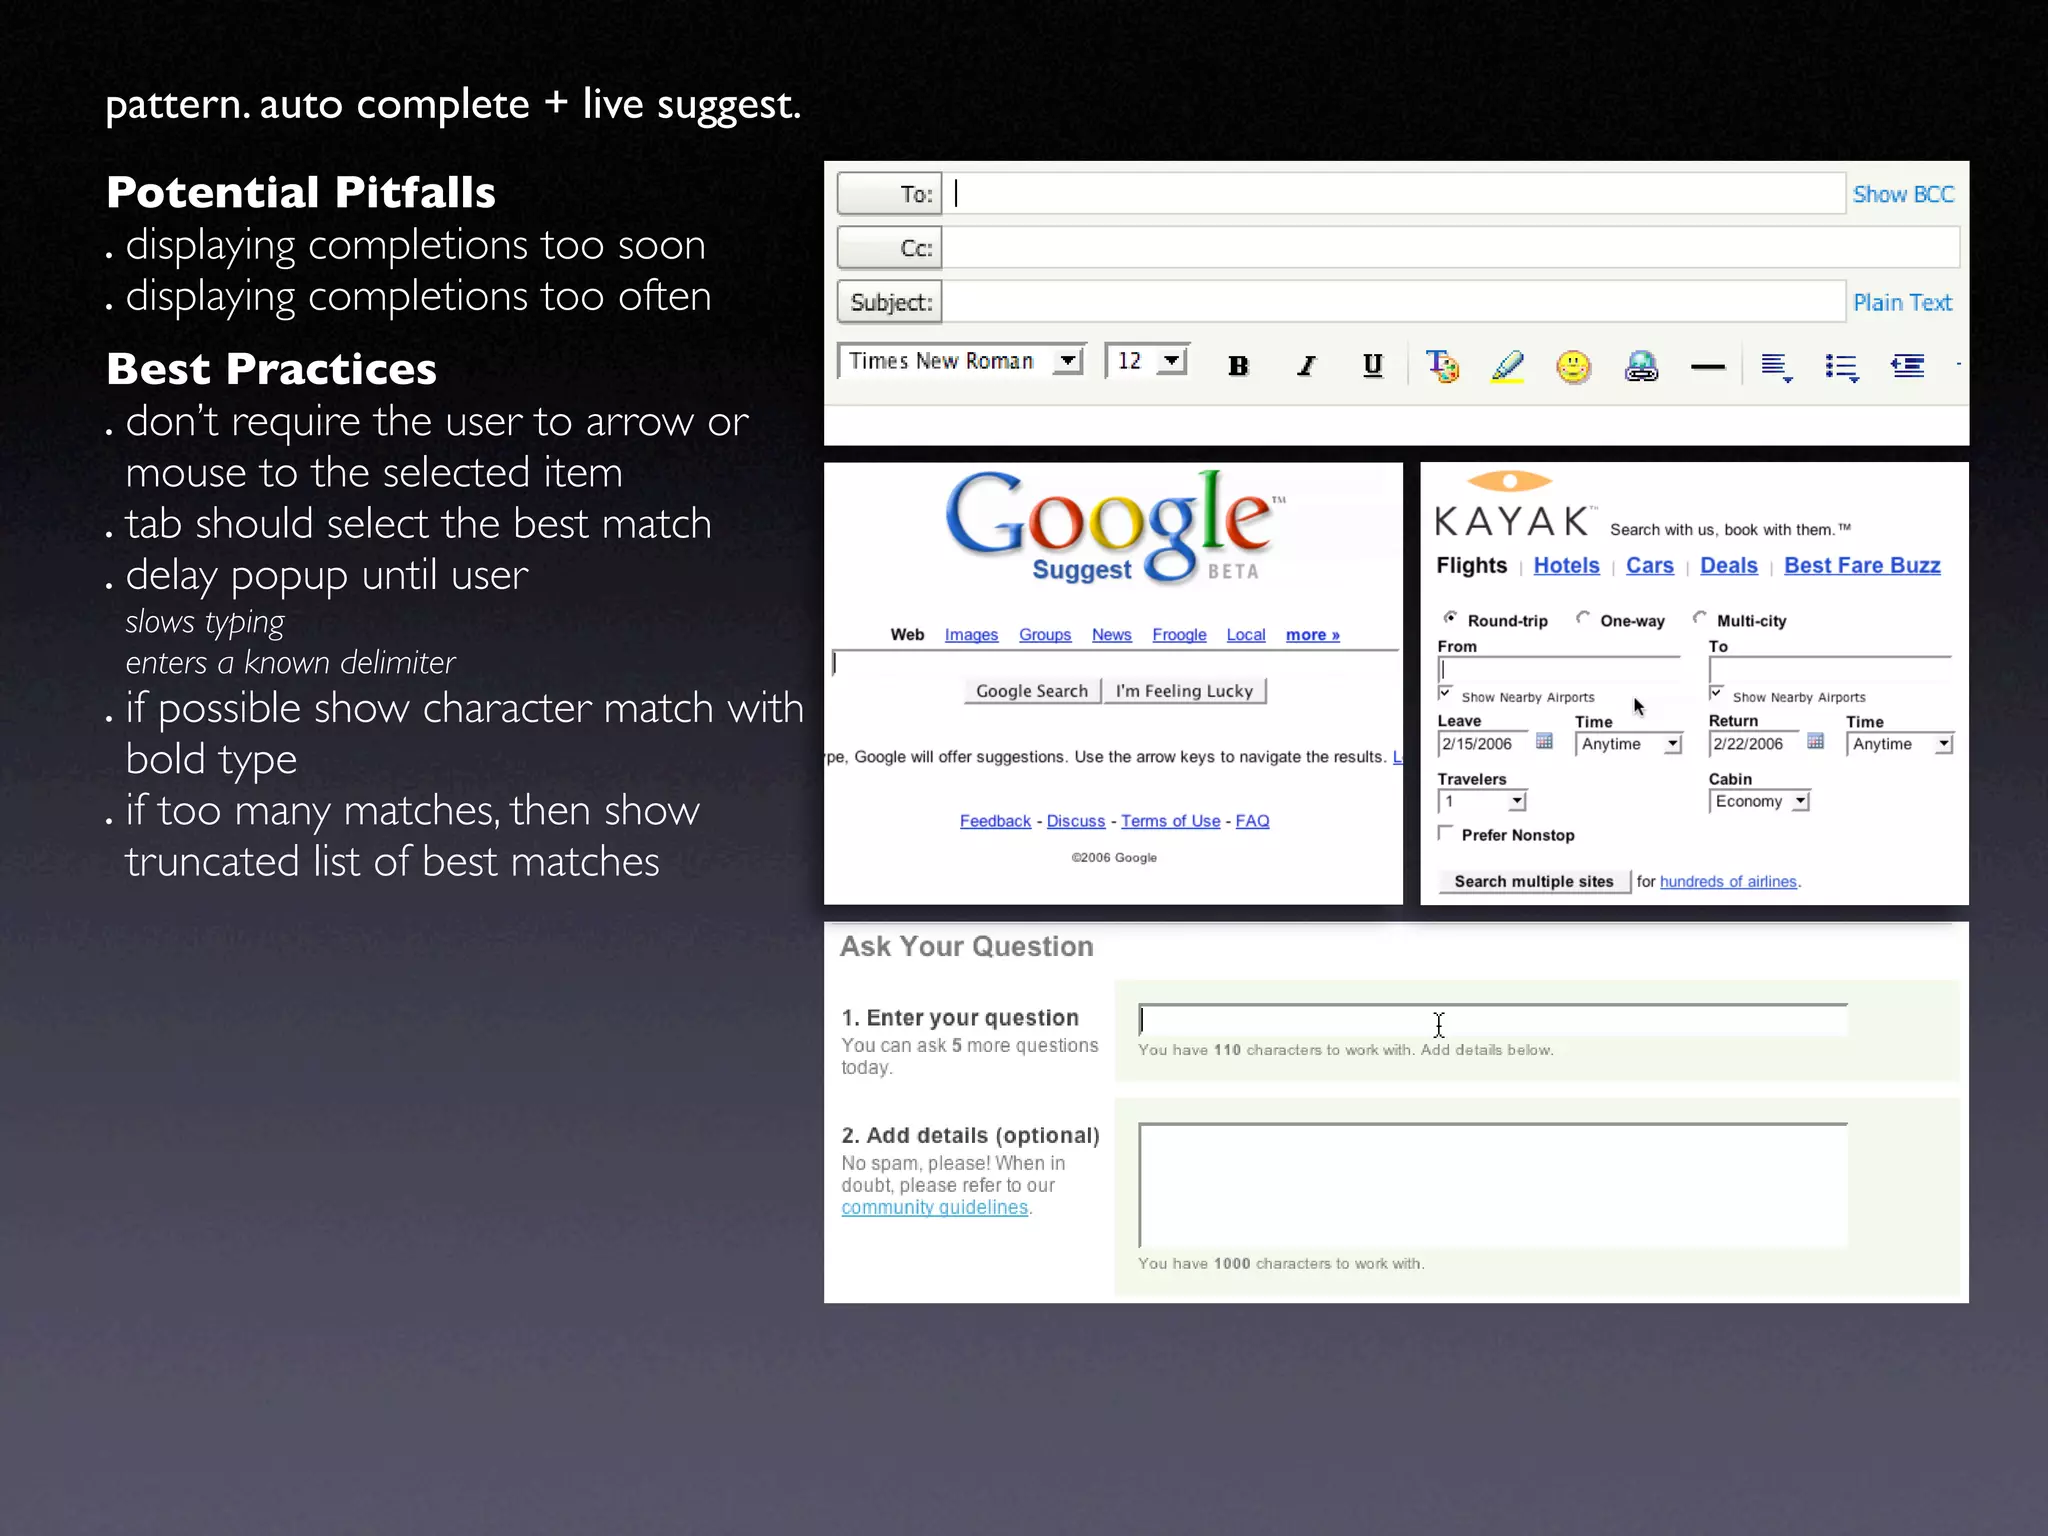Open the Travelers count dropdown
2048x1536 pixels.
(x=1481, y=801)
